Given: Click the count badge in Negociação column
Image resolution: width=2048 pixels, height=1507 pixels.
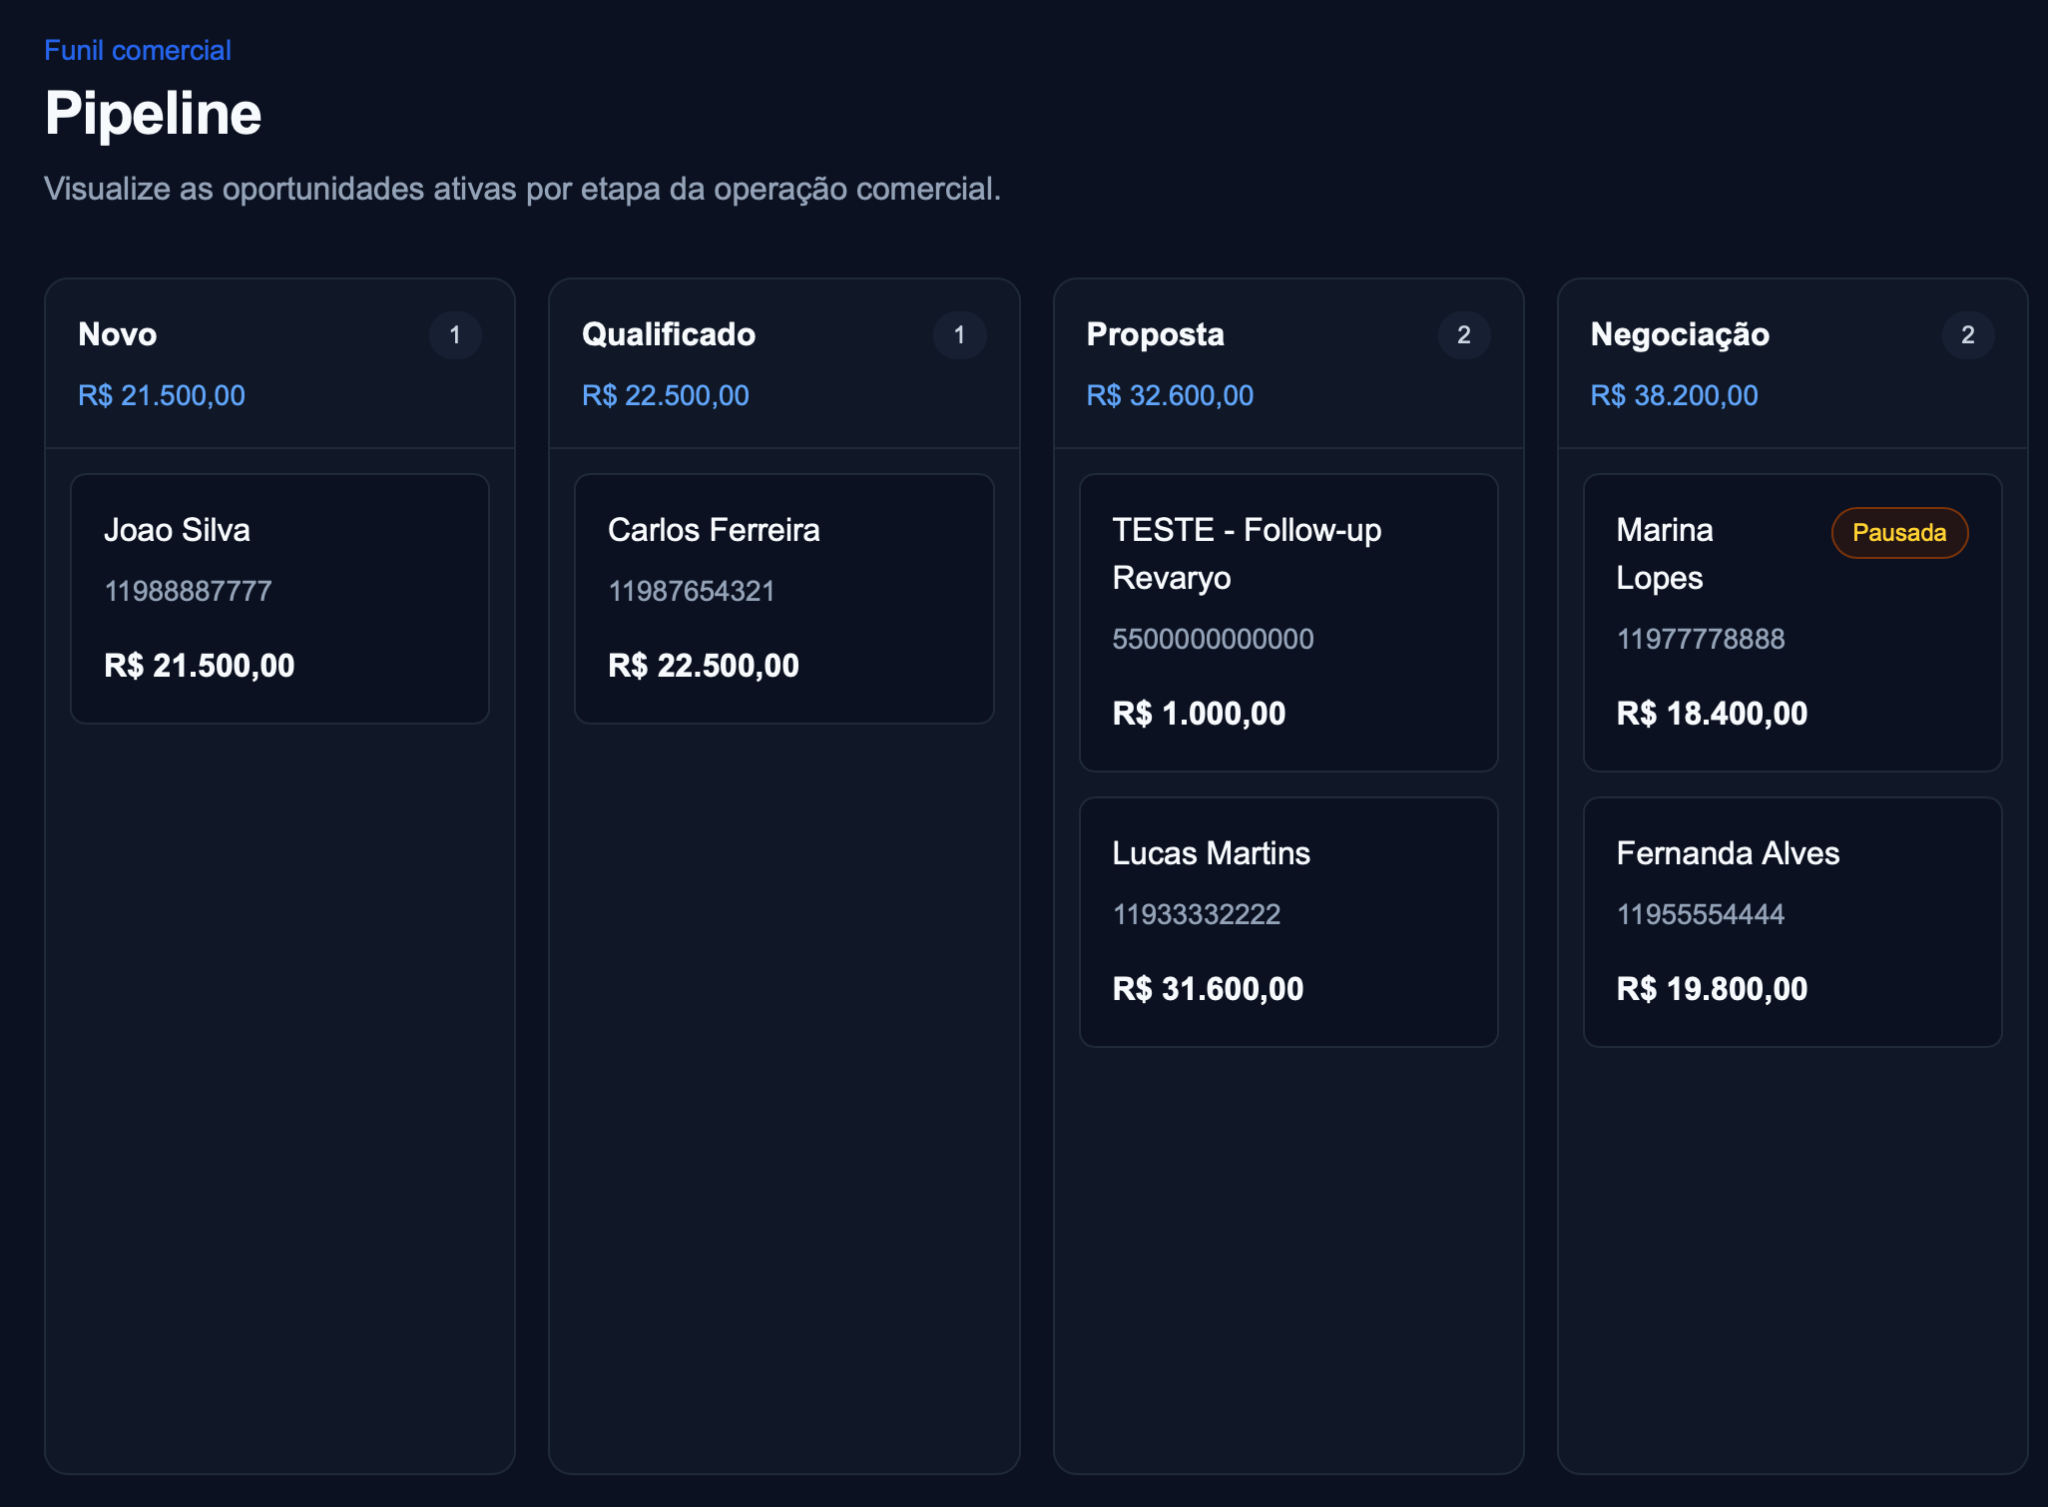Looking at the screenshot, I should point(1968,335).
